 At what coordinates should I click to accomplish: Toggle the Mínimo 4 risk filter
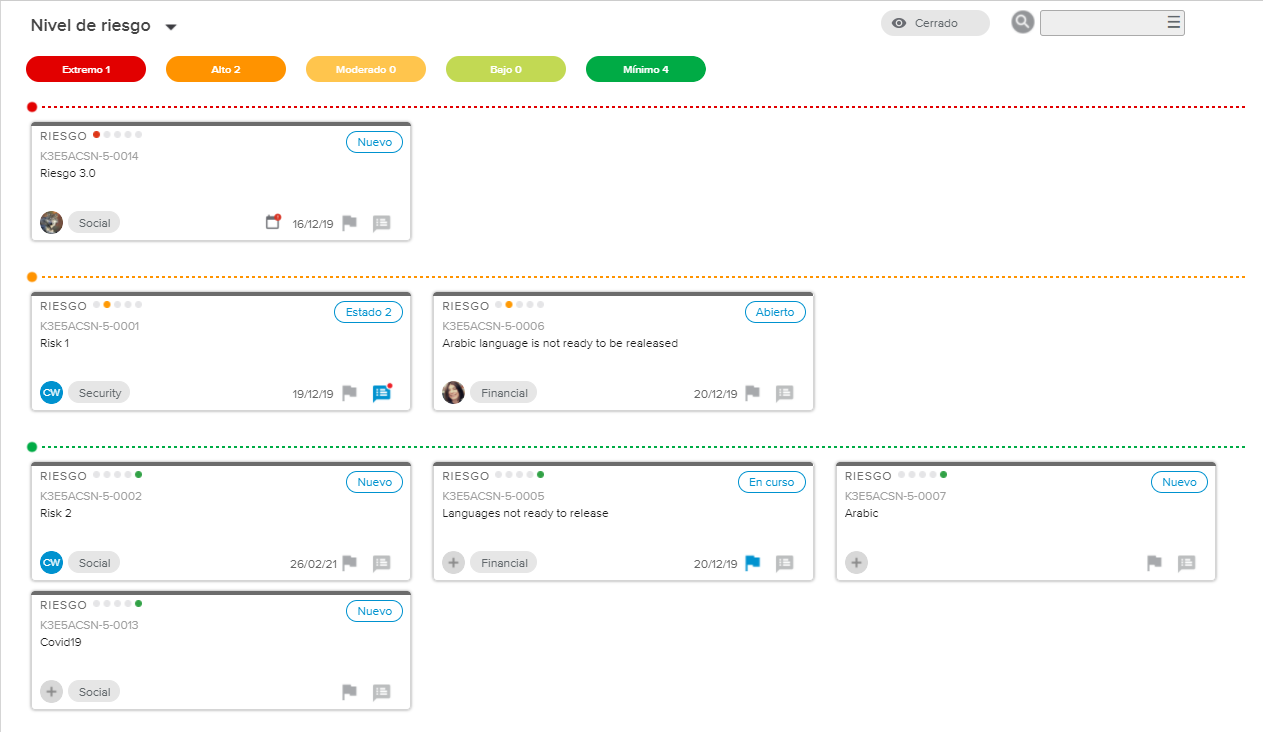[645, 69]
